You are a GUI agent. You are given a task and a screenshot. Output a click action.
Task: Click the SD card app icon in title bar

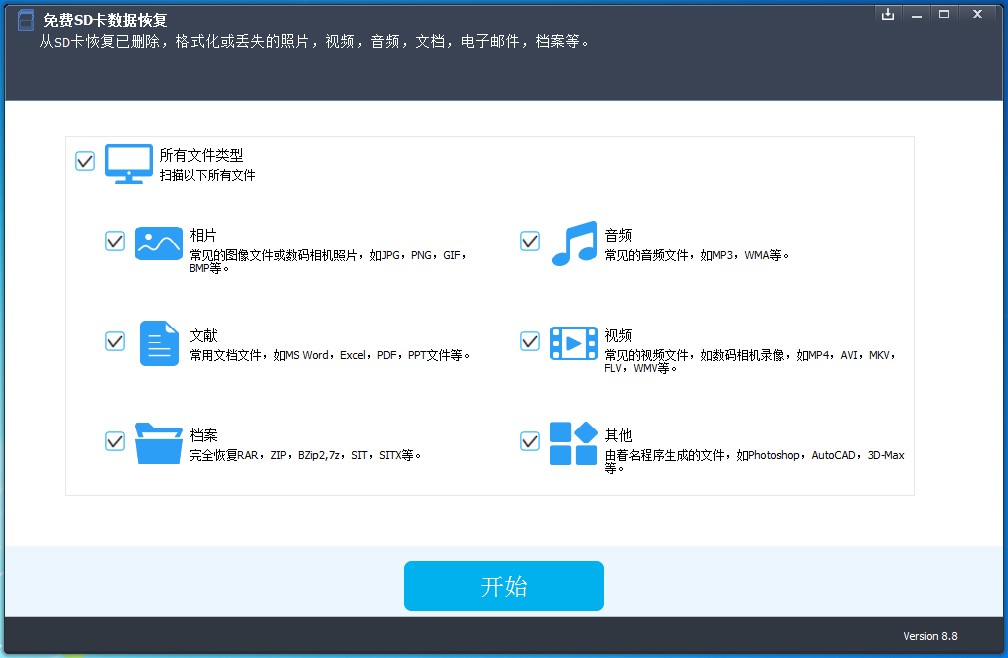26,21
